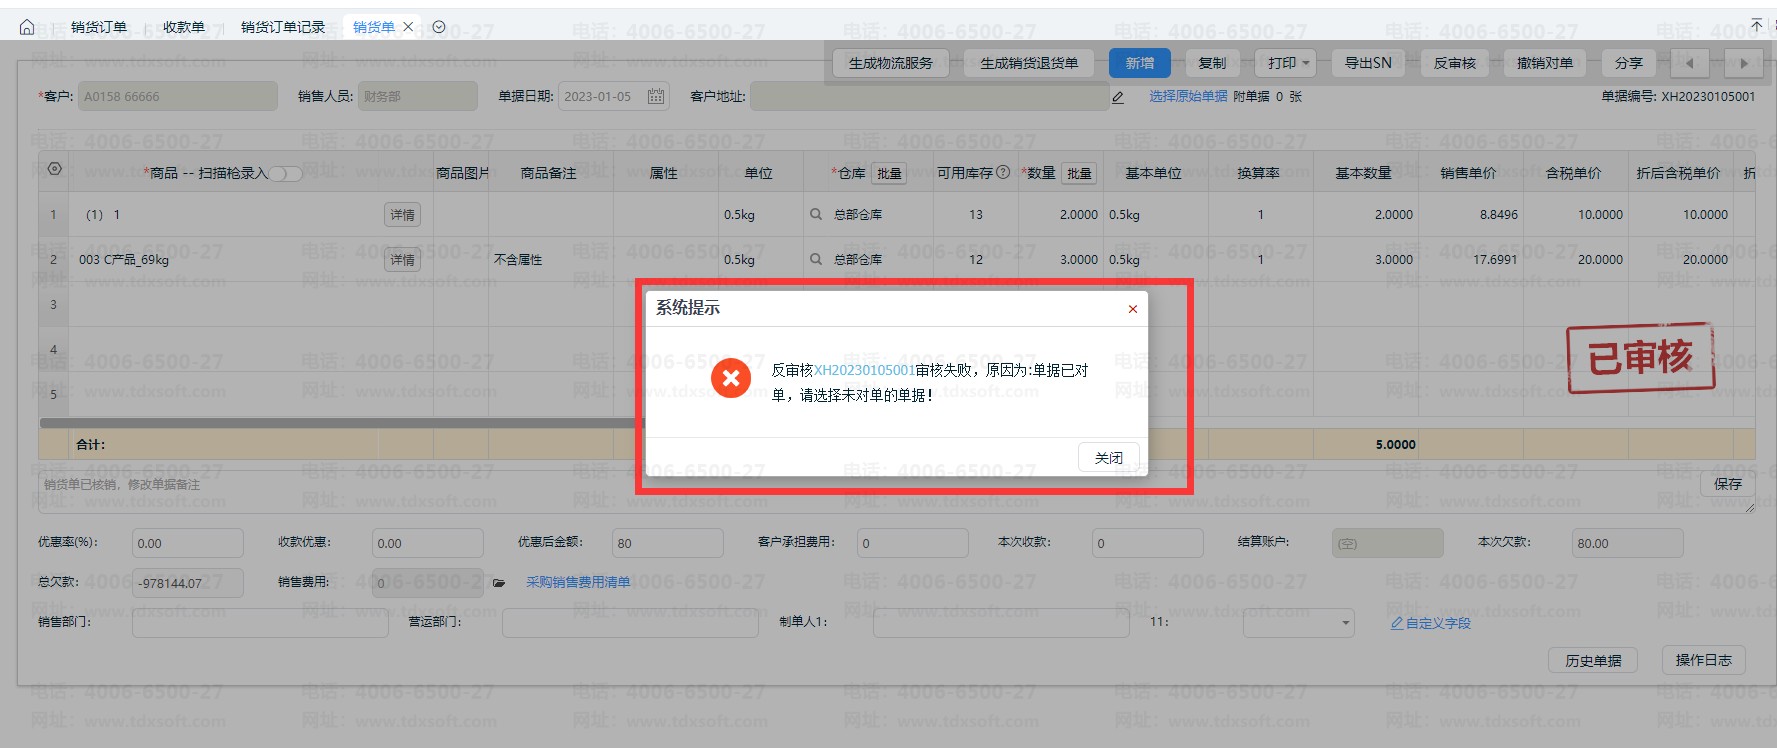
Task: Expand the dropdown for field 11
Action: coord(1345,623)
